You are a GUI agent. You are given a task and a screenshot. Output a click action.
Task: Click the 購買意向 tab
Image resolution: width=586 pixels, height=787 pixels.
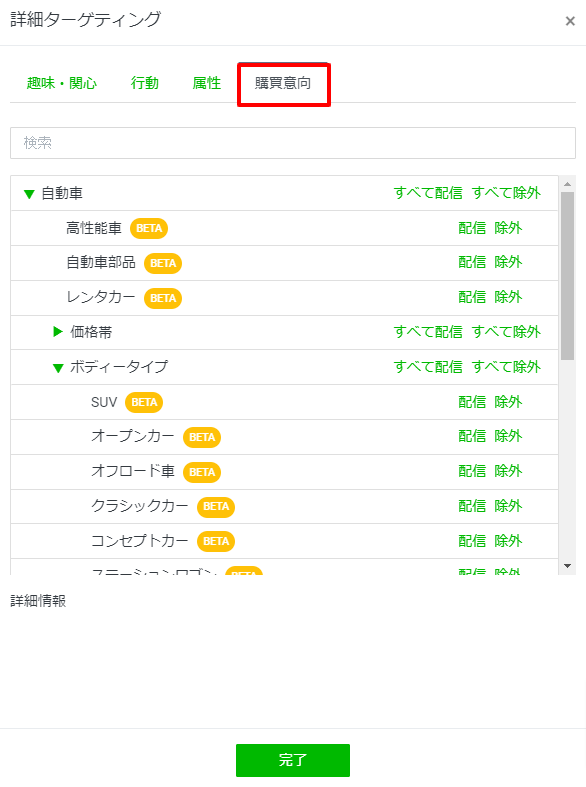pos(283,83)
